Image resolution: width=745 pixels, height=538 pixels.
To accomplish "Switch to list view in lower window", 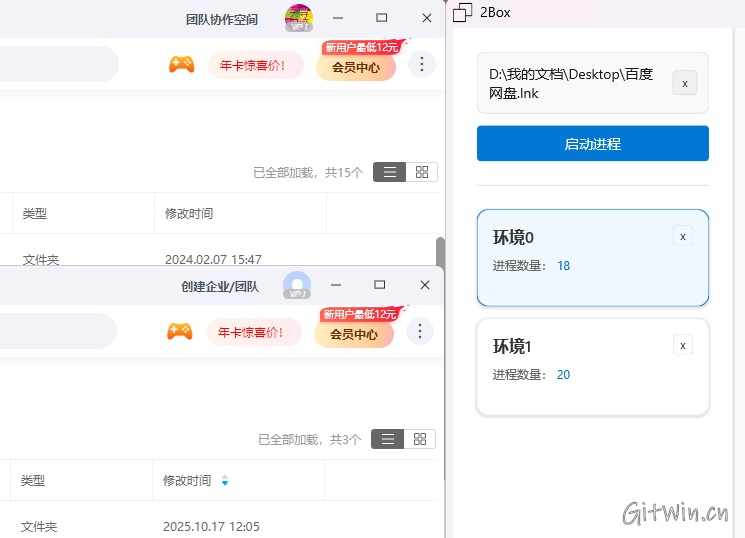I will (x=387, y=439).
